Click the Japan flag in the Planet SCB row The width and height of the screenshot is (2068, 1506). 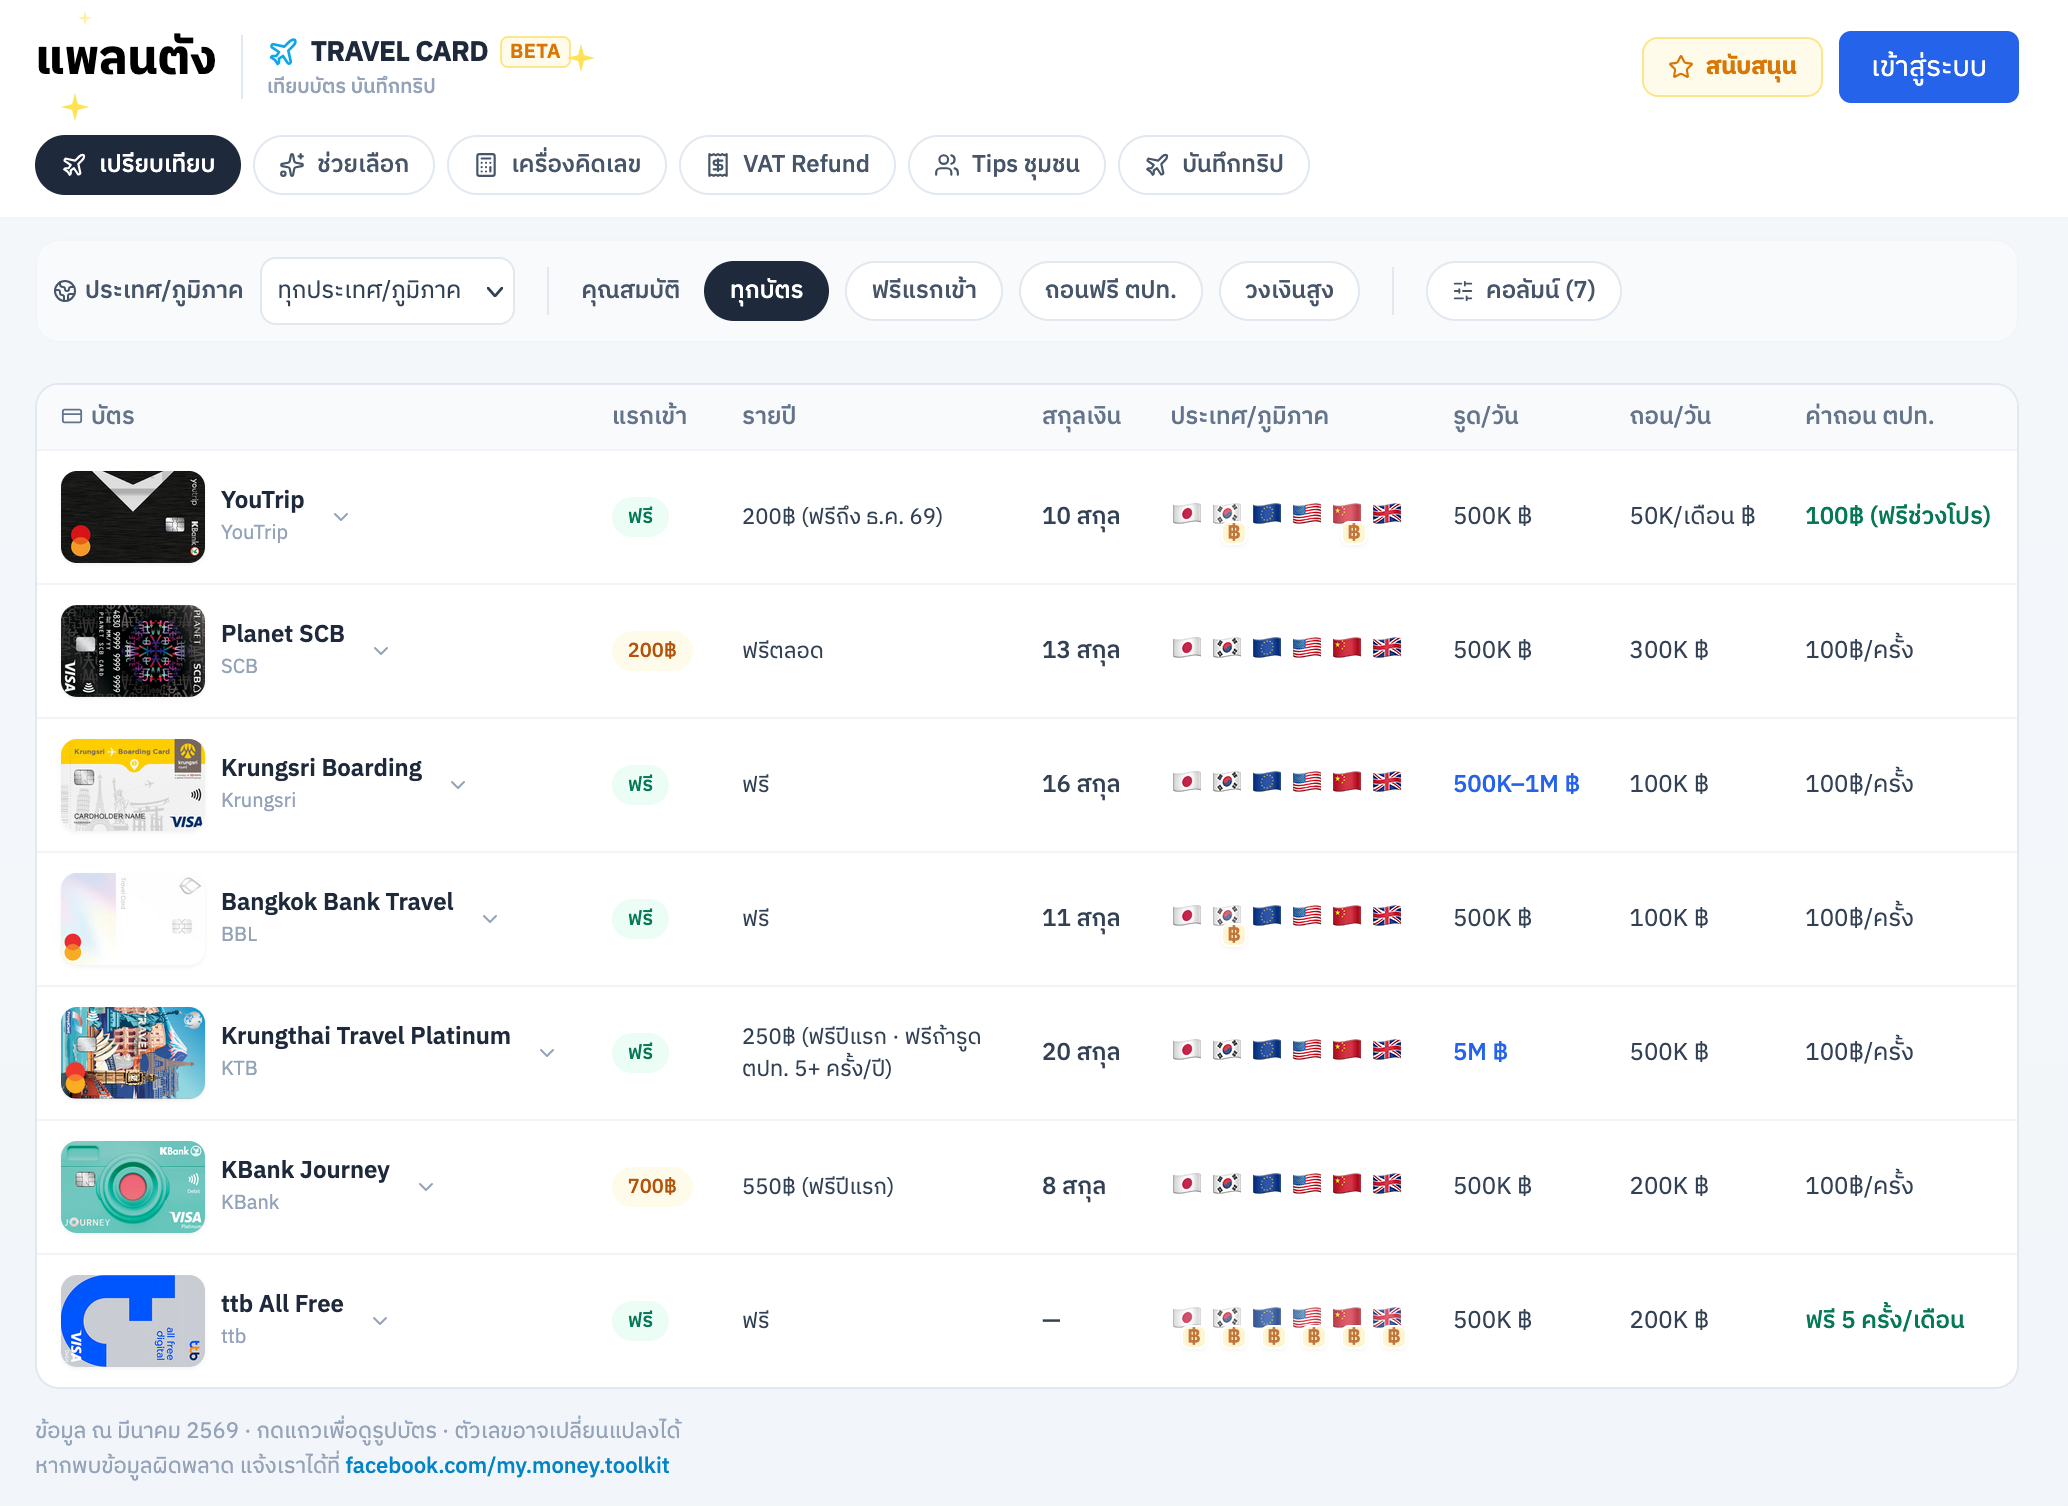(1187, 648)
